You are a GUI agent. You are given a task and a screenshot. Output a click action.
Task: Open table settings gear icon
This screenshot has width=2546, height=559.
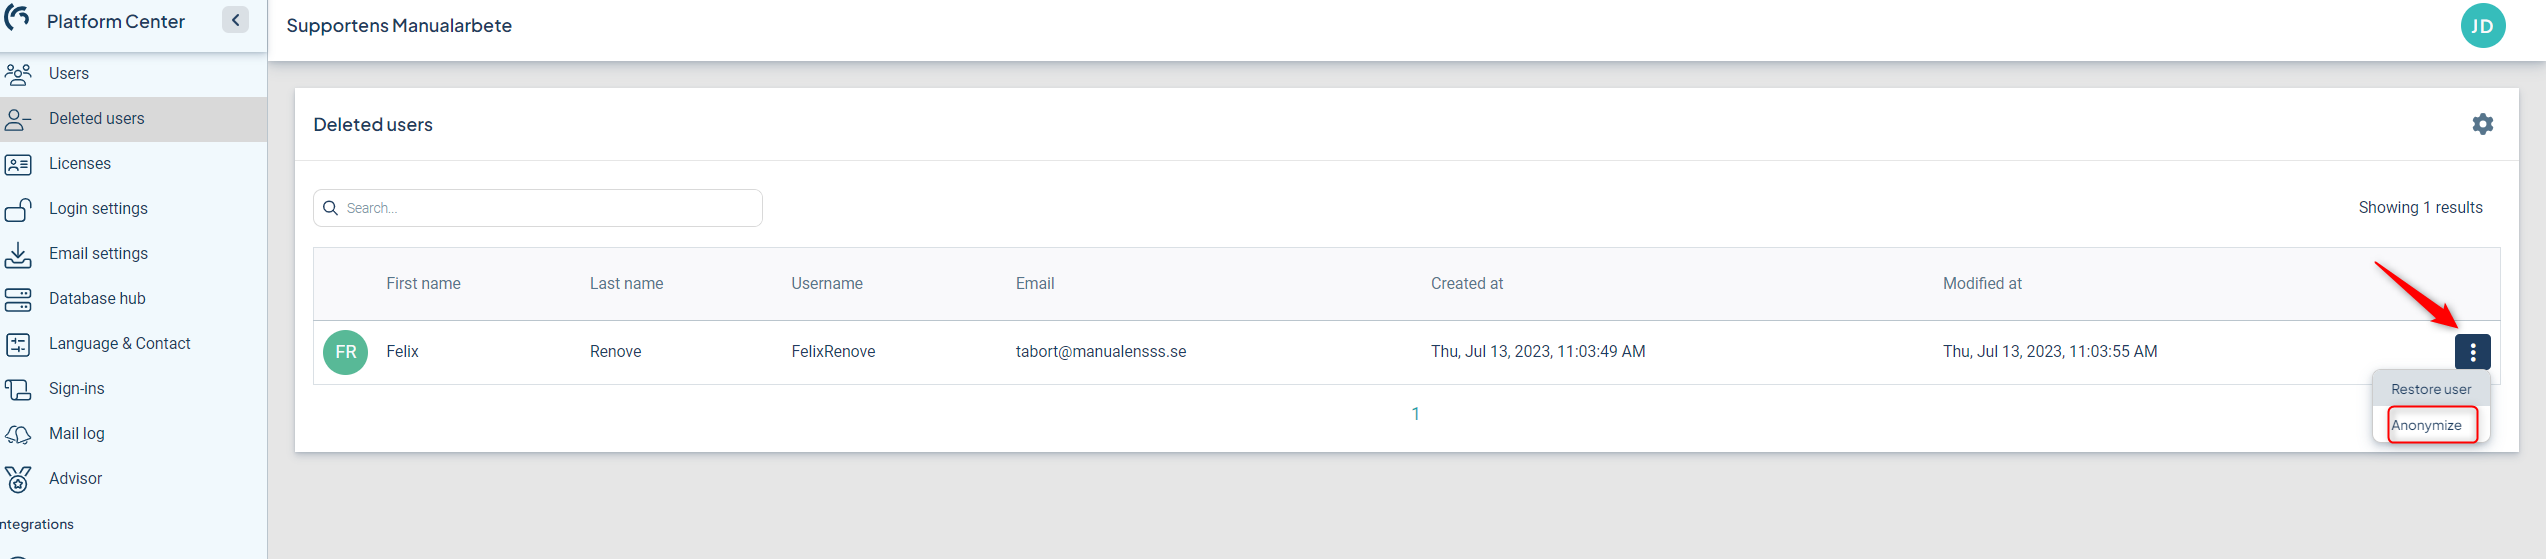(x=2482, y=124)
